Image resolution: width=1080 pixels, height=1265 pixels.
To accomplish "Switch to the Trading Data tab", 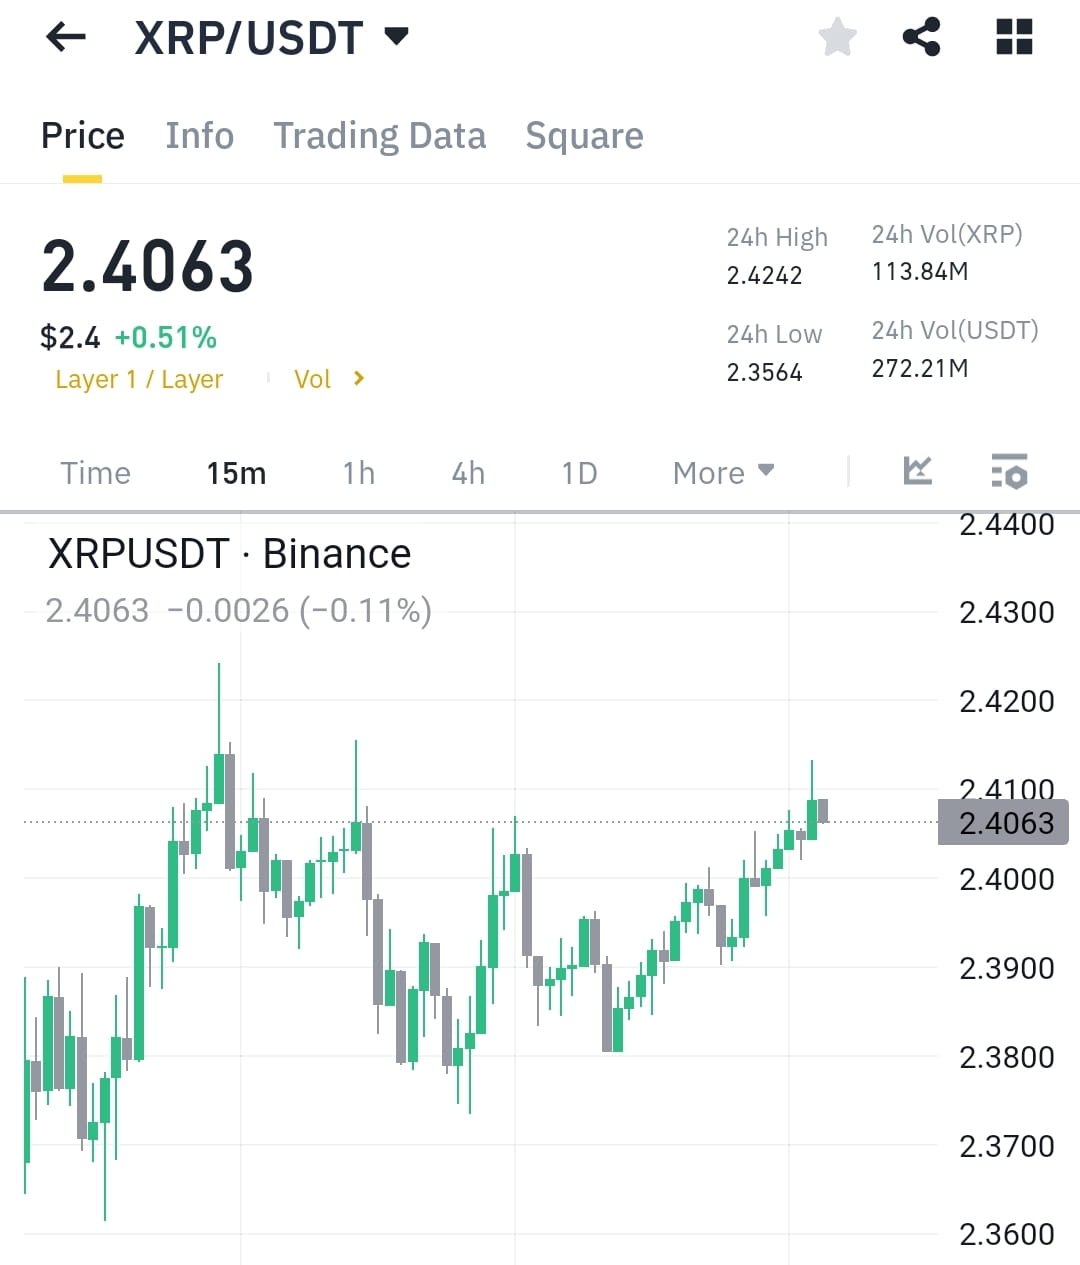I will (380, 136).
